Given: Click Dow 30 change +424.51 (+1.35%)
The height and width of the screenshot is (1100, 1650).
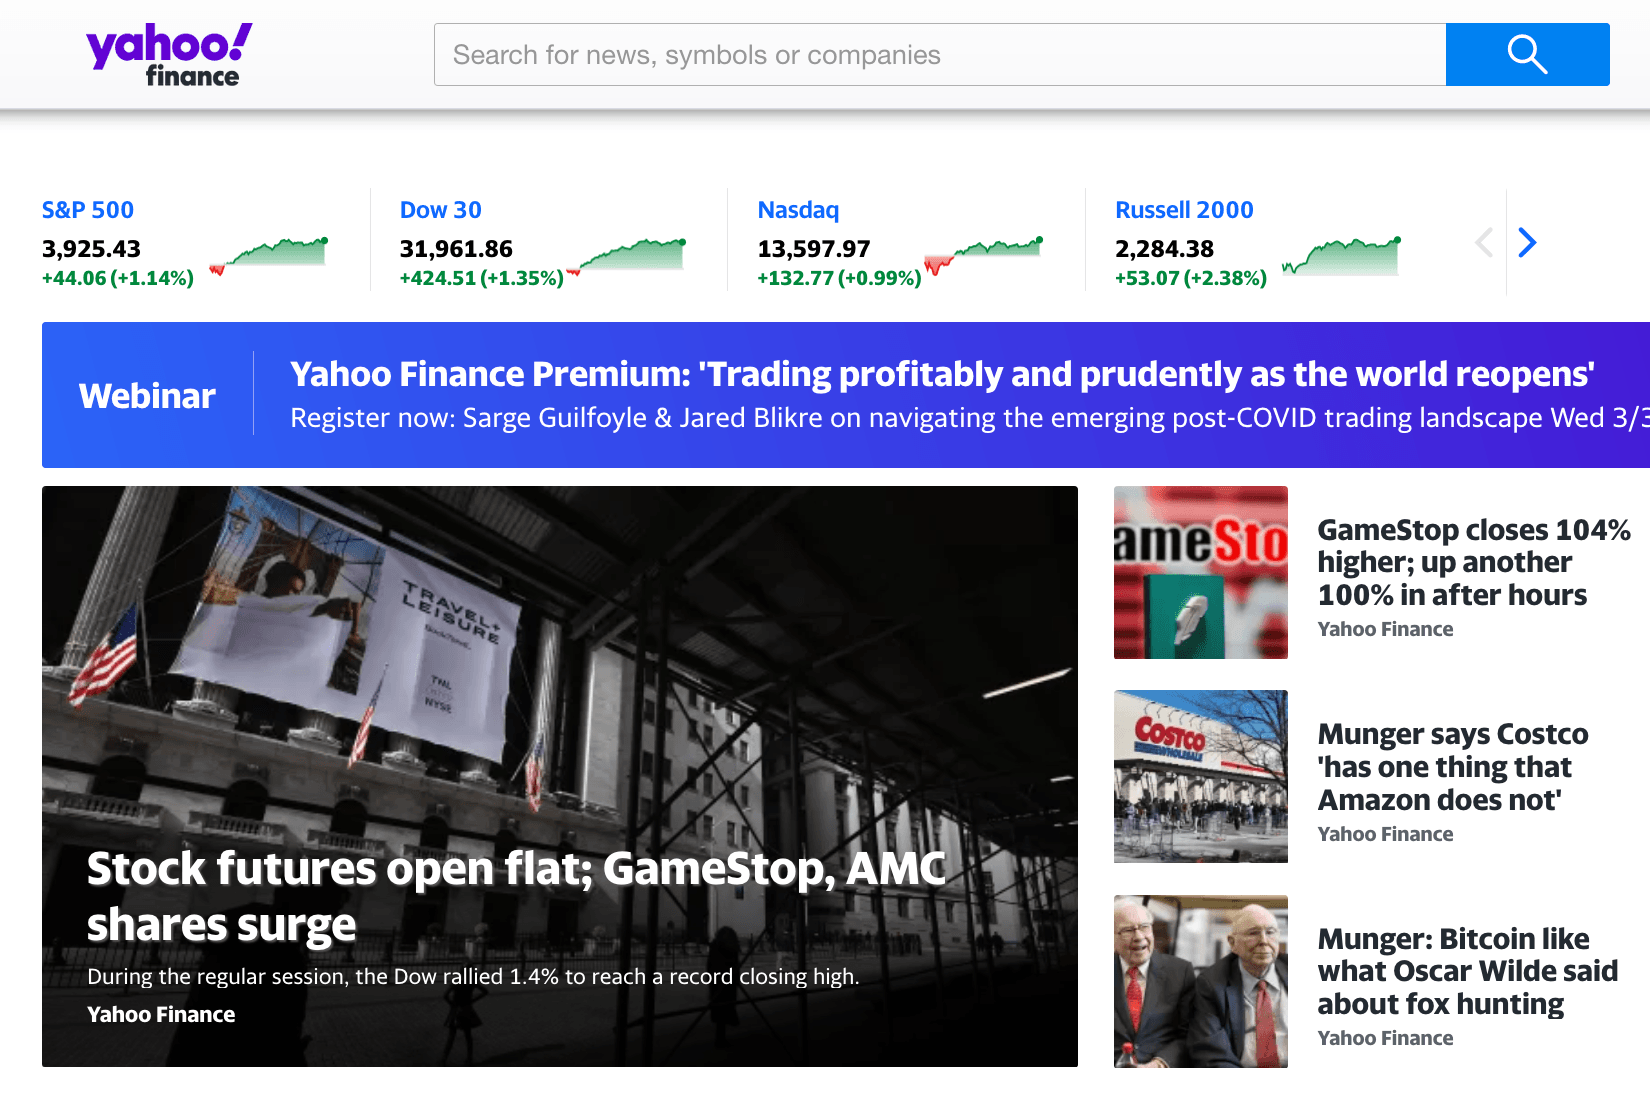Looking at the screenshot, I should 482,278.
